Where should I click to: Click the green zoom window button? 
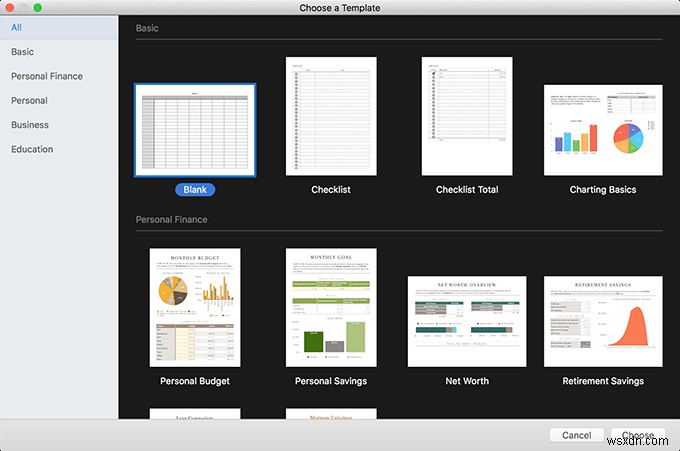[38, 7]
